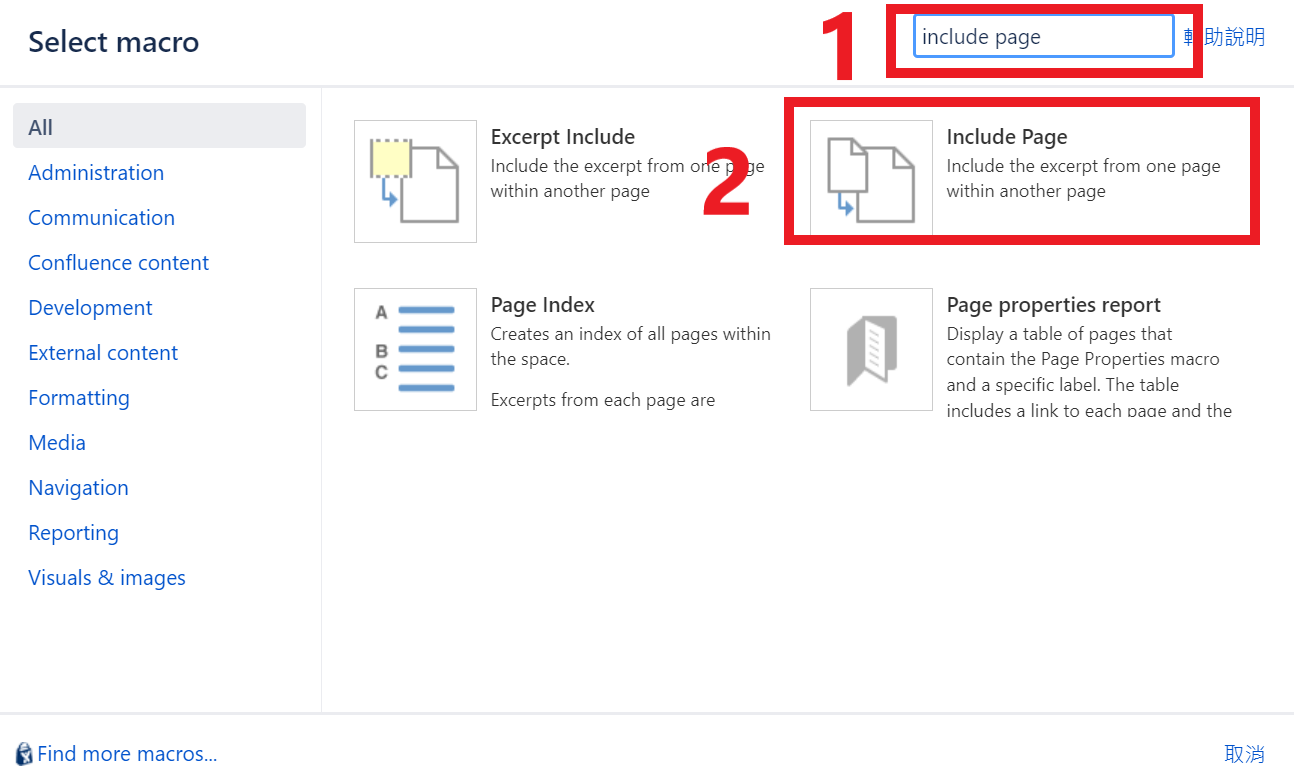Click the Page Index macro icon
Screen dimensions: 1294x783
[x=415, y=349]
